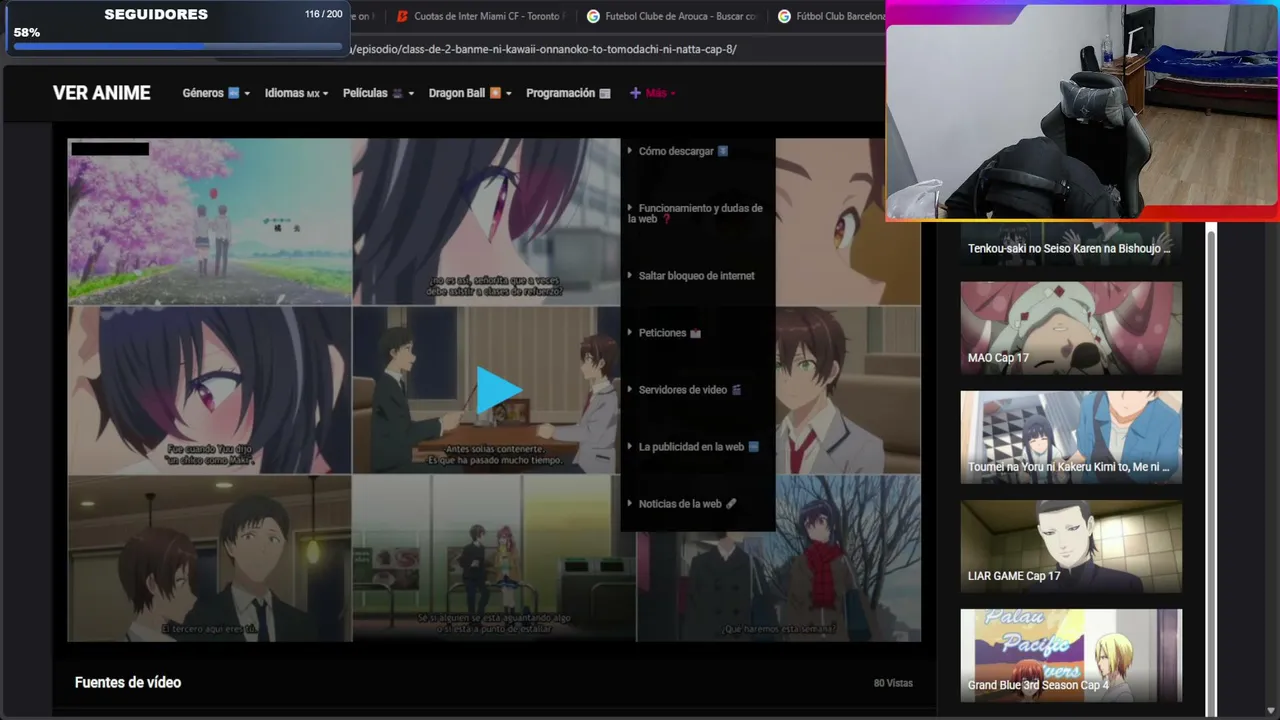Viewport: 1280px width, 720px height.
Task: Switch to Fútbol Club Barcelona tab
Action: click(830, 16)
